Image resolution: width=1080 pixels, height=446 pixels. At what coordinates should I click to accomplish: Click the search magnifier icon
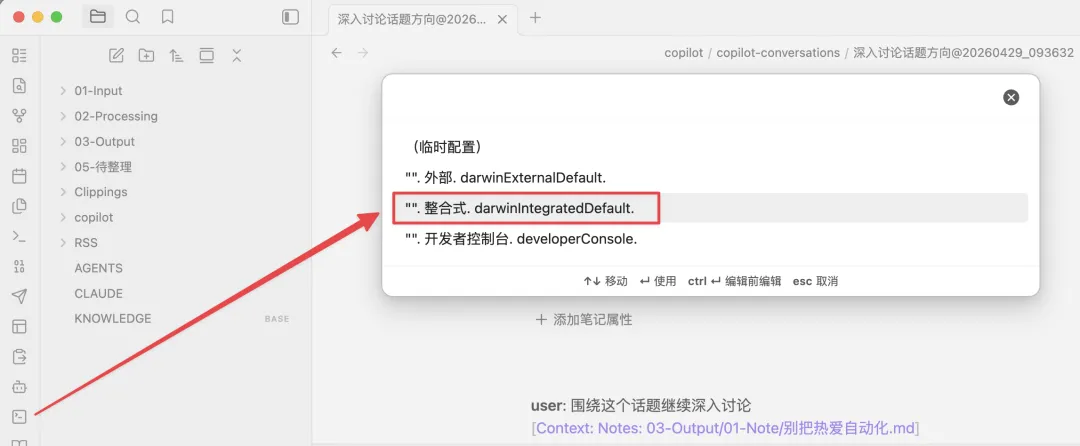[133, 17]
